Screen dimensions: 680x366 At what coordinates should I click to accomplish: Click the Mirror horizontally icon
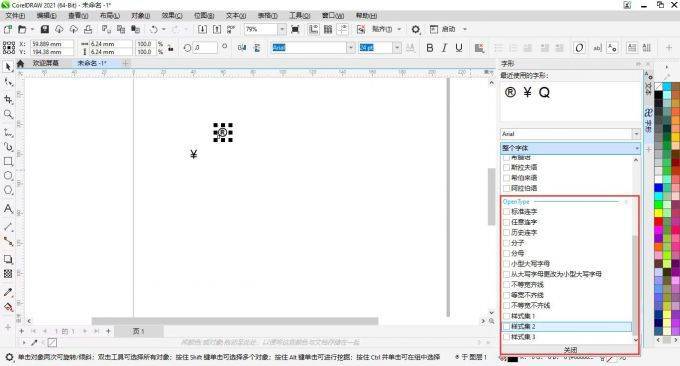[x=242, y=48]
